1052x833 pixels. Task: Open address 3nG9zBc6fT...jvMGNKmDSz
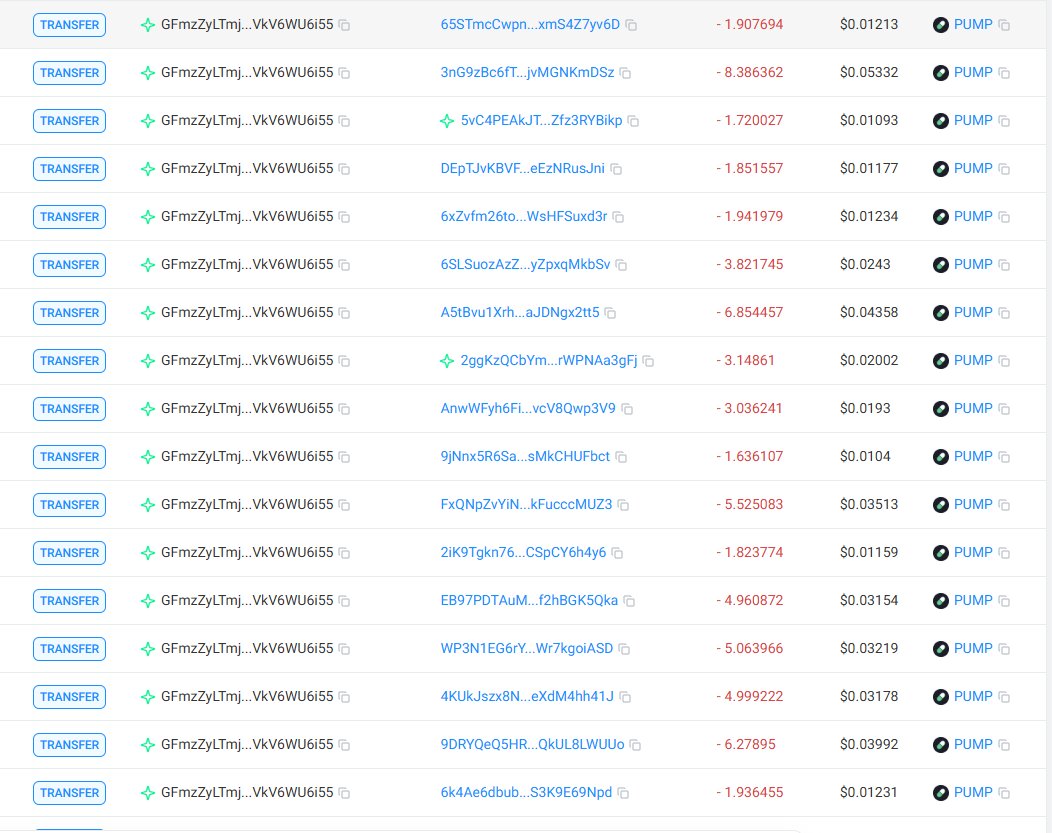[527, 72]
